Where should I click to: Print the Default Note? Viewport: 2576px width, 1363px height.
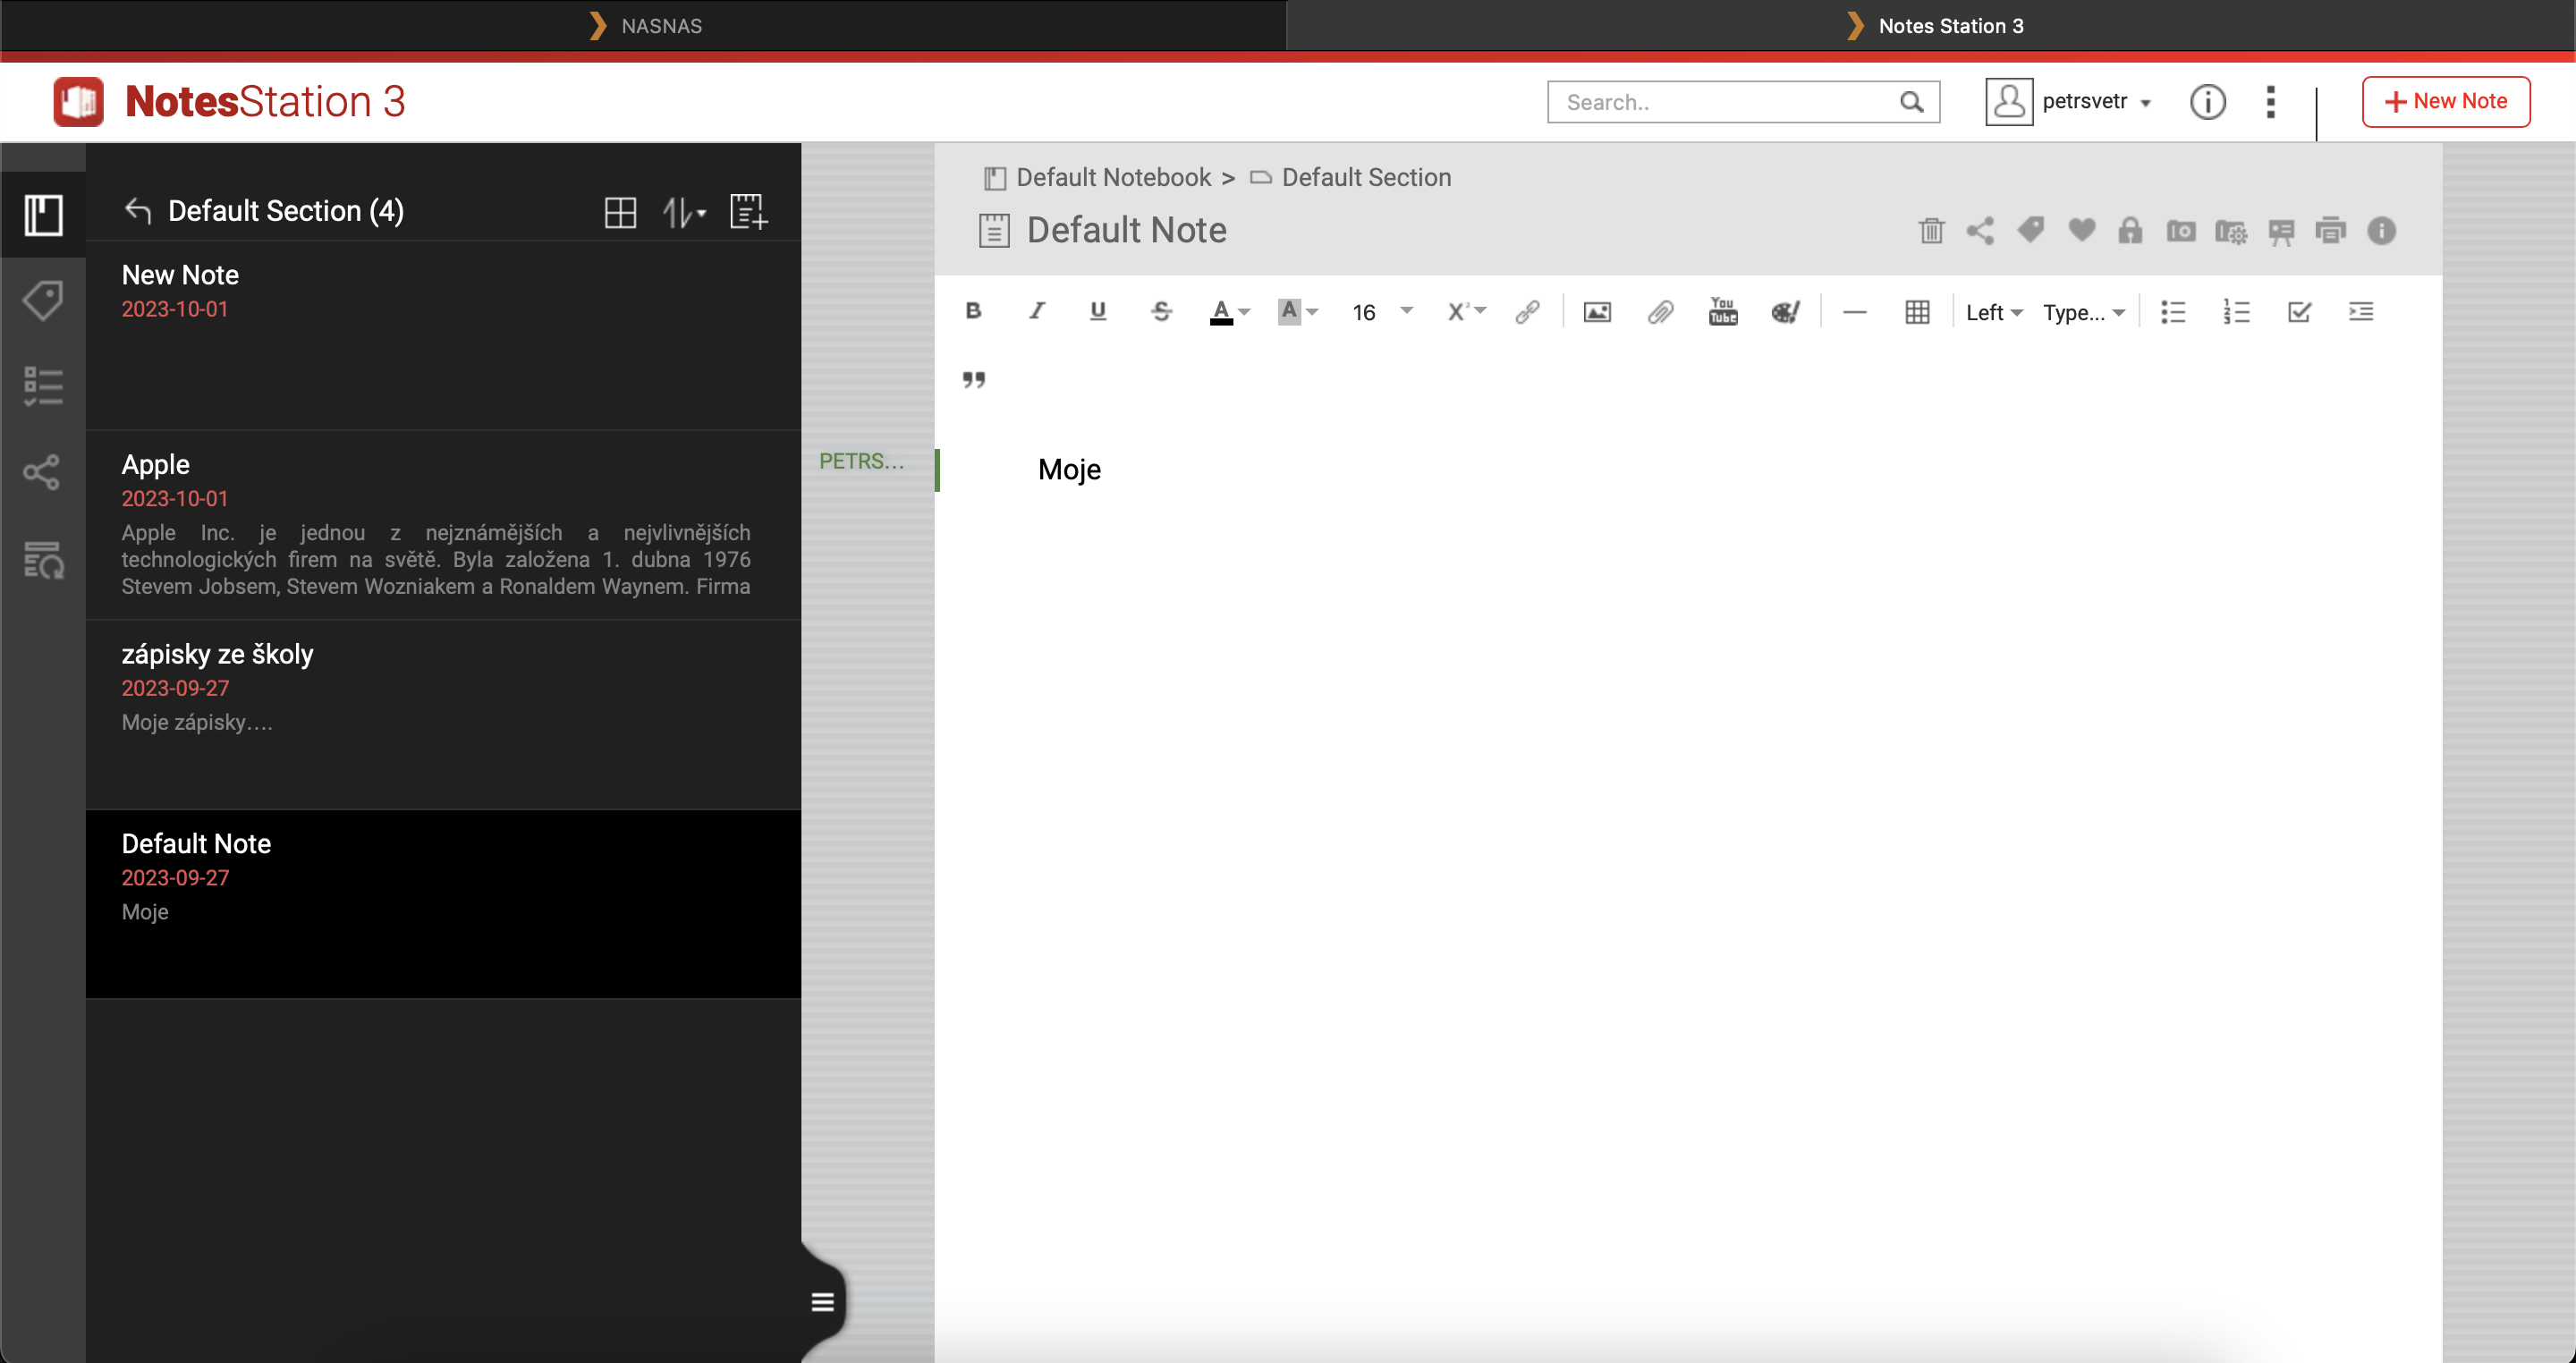tap(2332, 231)
